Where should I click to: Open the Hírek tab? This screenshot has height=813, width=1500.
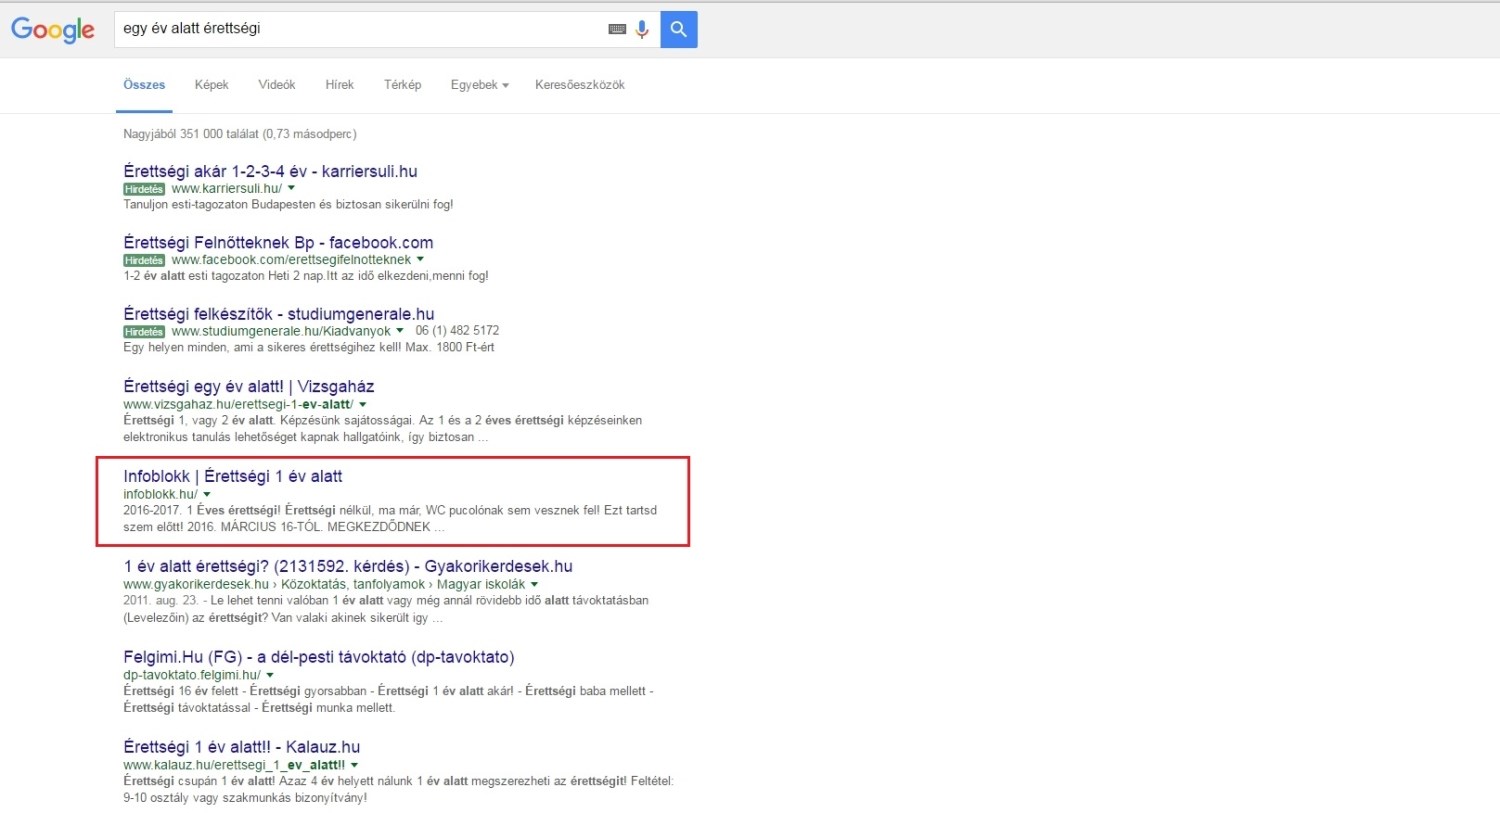(x=340, y=85)
